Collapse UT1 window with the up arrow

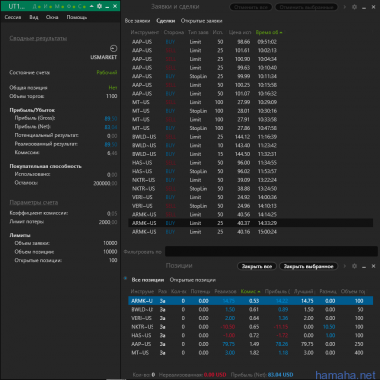point(91,6)
